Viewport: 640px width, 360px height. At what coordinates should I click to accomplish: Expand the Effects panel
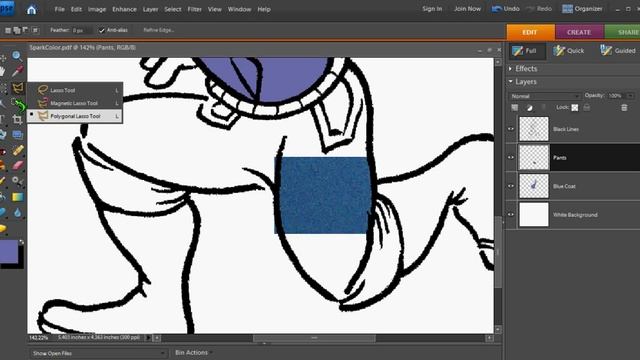pos(511,69)
